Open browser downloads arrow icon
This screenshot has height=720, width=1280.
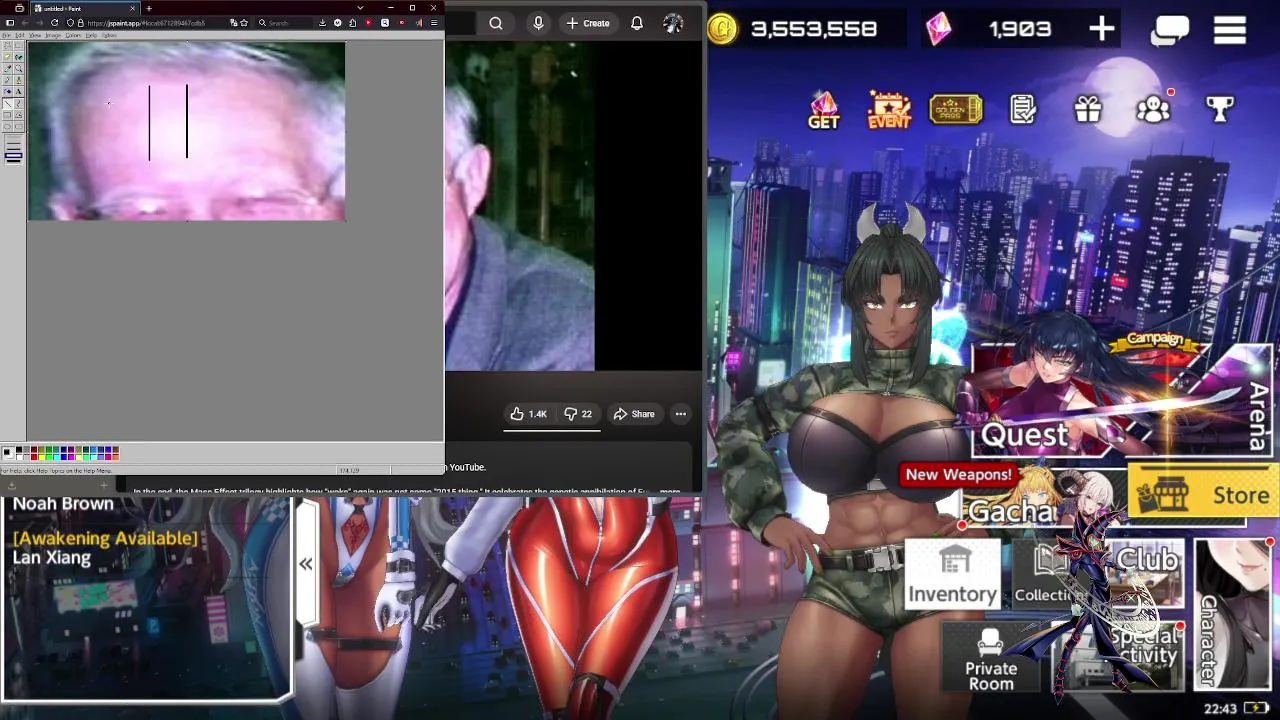[322, 23]
